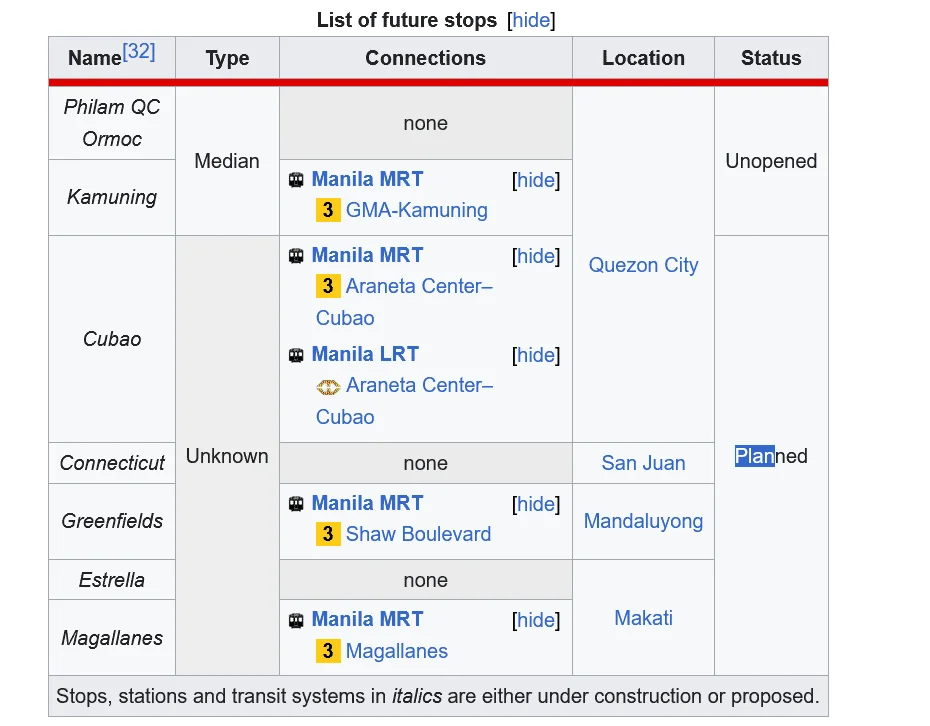Image resolution: width=930 pixels, height=726 pixels.
Task: Open the MRT Araneta Center–Cubao link
Action: click(x=419, y=286)
